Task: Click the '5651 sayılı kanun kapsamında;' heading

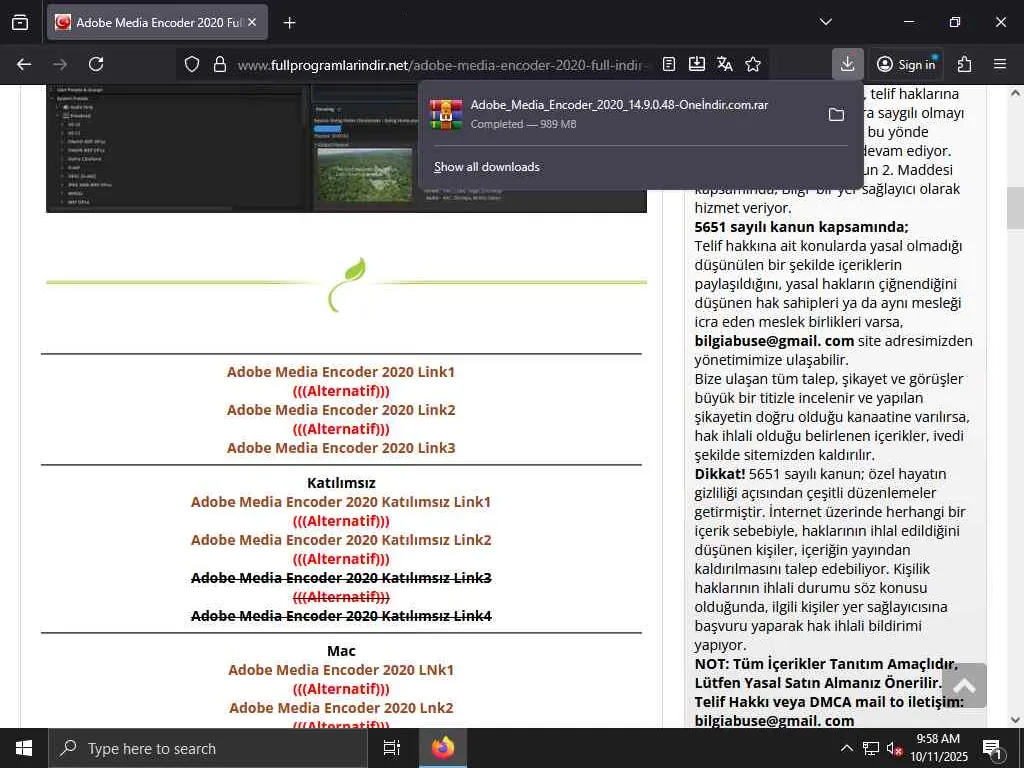Action: 801,227
